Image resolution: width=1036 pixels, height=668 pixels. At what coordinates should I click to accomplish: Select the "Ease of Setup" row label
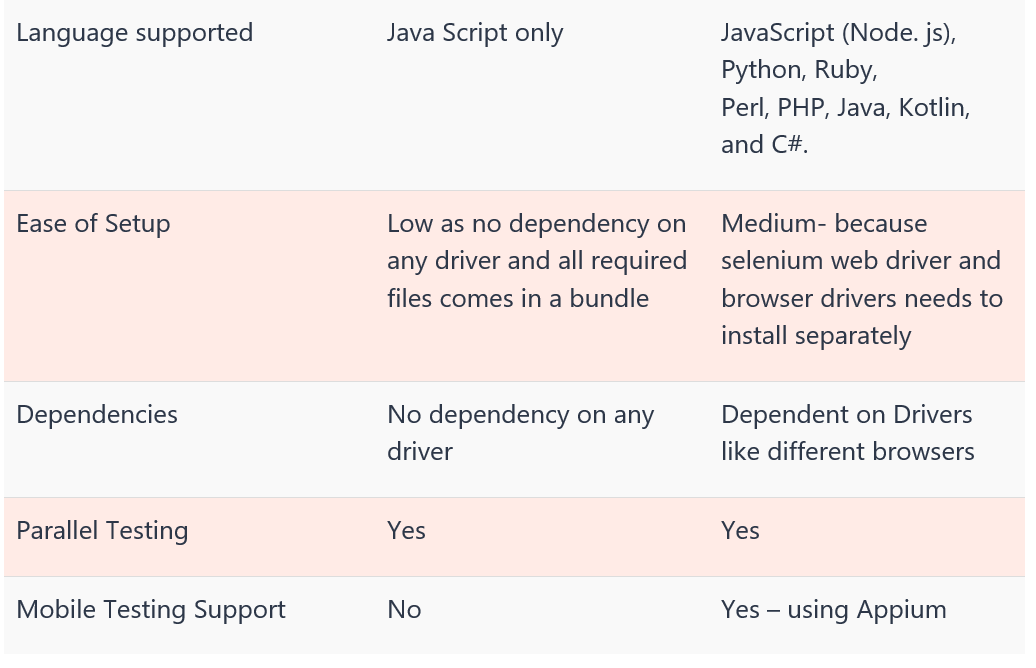(x=93, y=225)
